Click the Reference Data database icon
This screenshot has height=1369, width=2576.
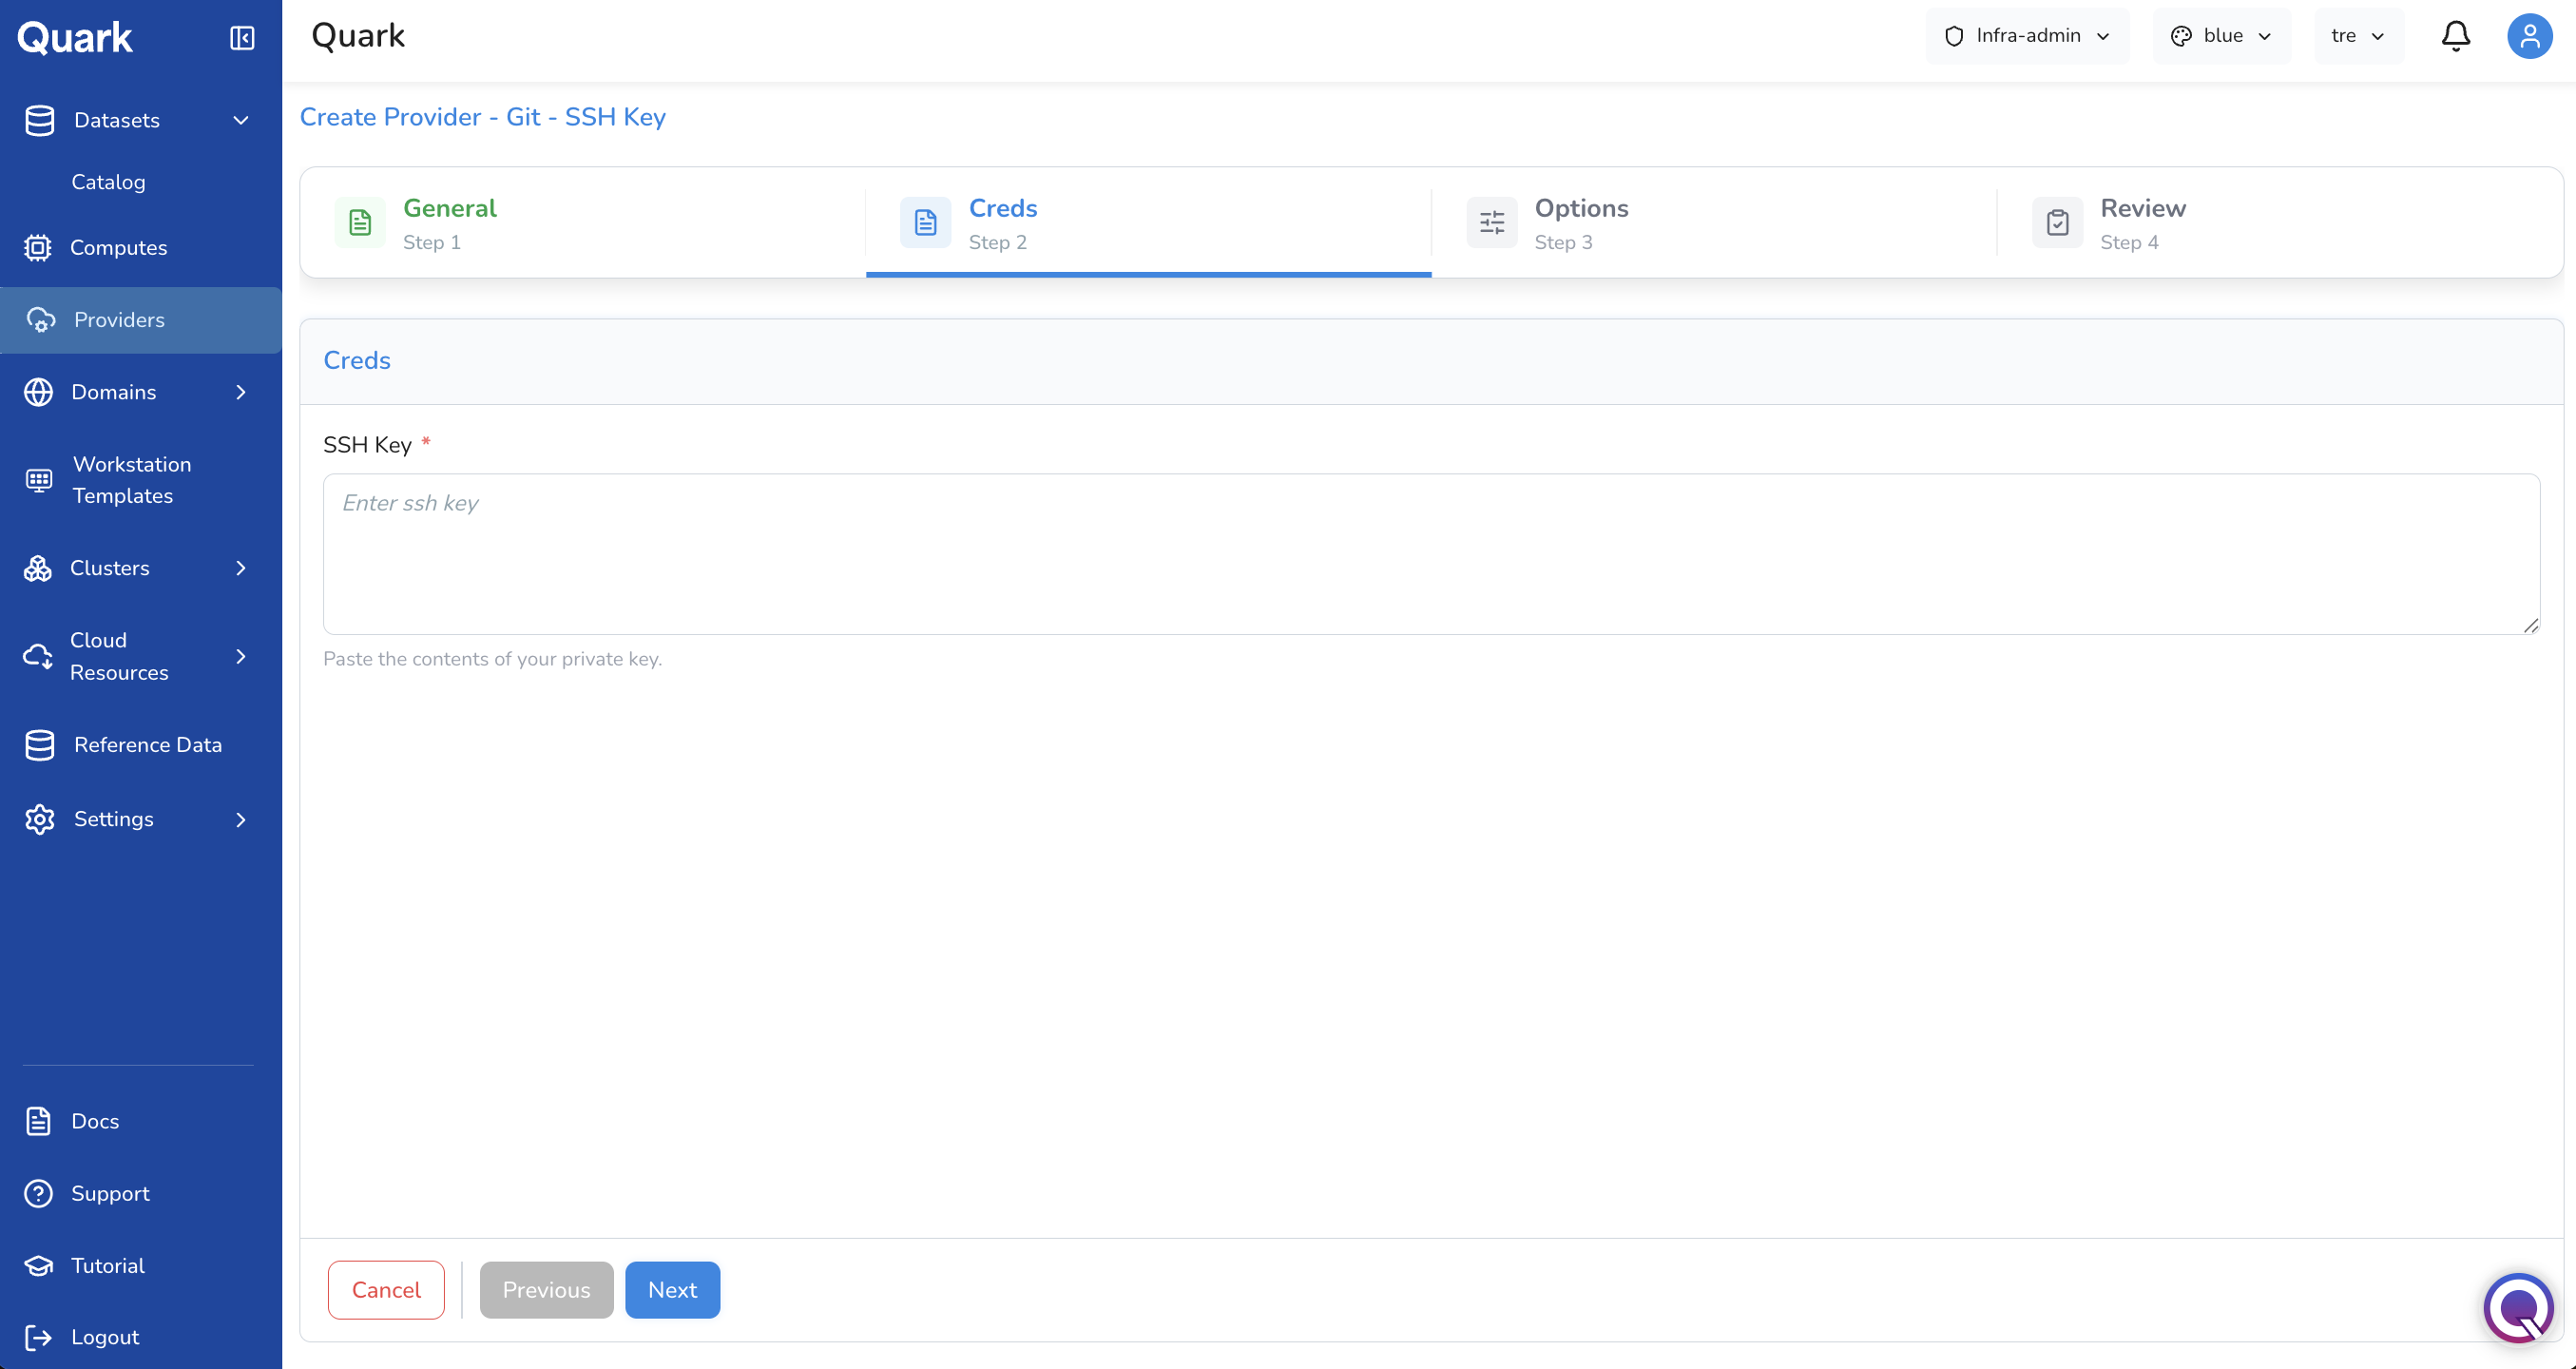(x=40, y=745)
